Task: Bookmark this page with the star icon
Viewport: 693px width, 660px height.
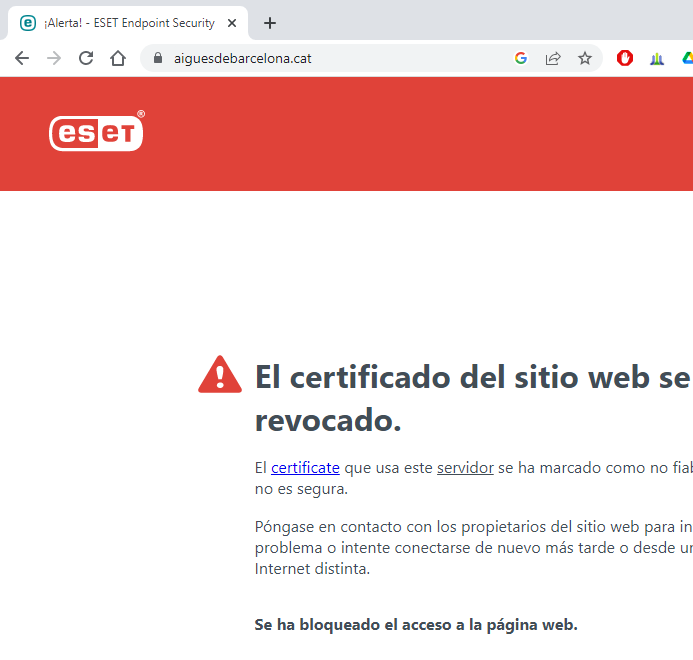Action: [x=585, y=58]
